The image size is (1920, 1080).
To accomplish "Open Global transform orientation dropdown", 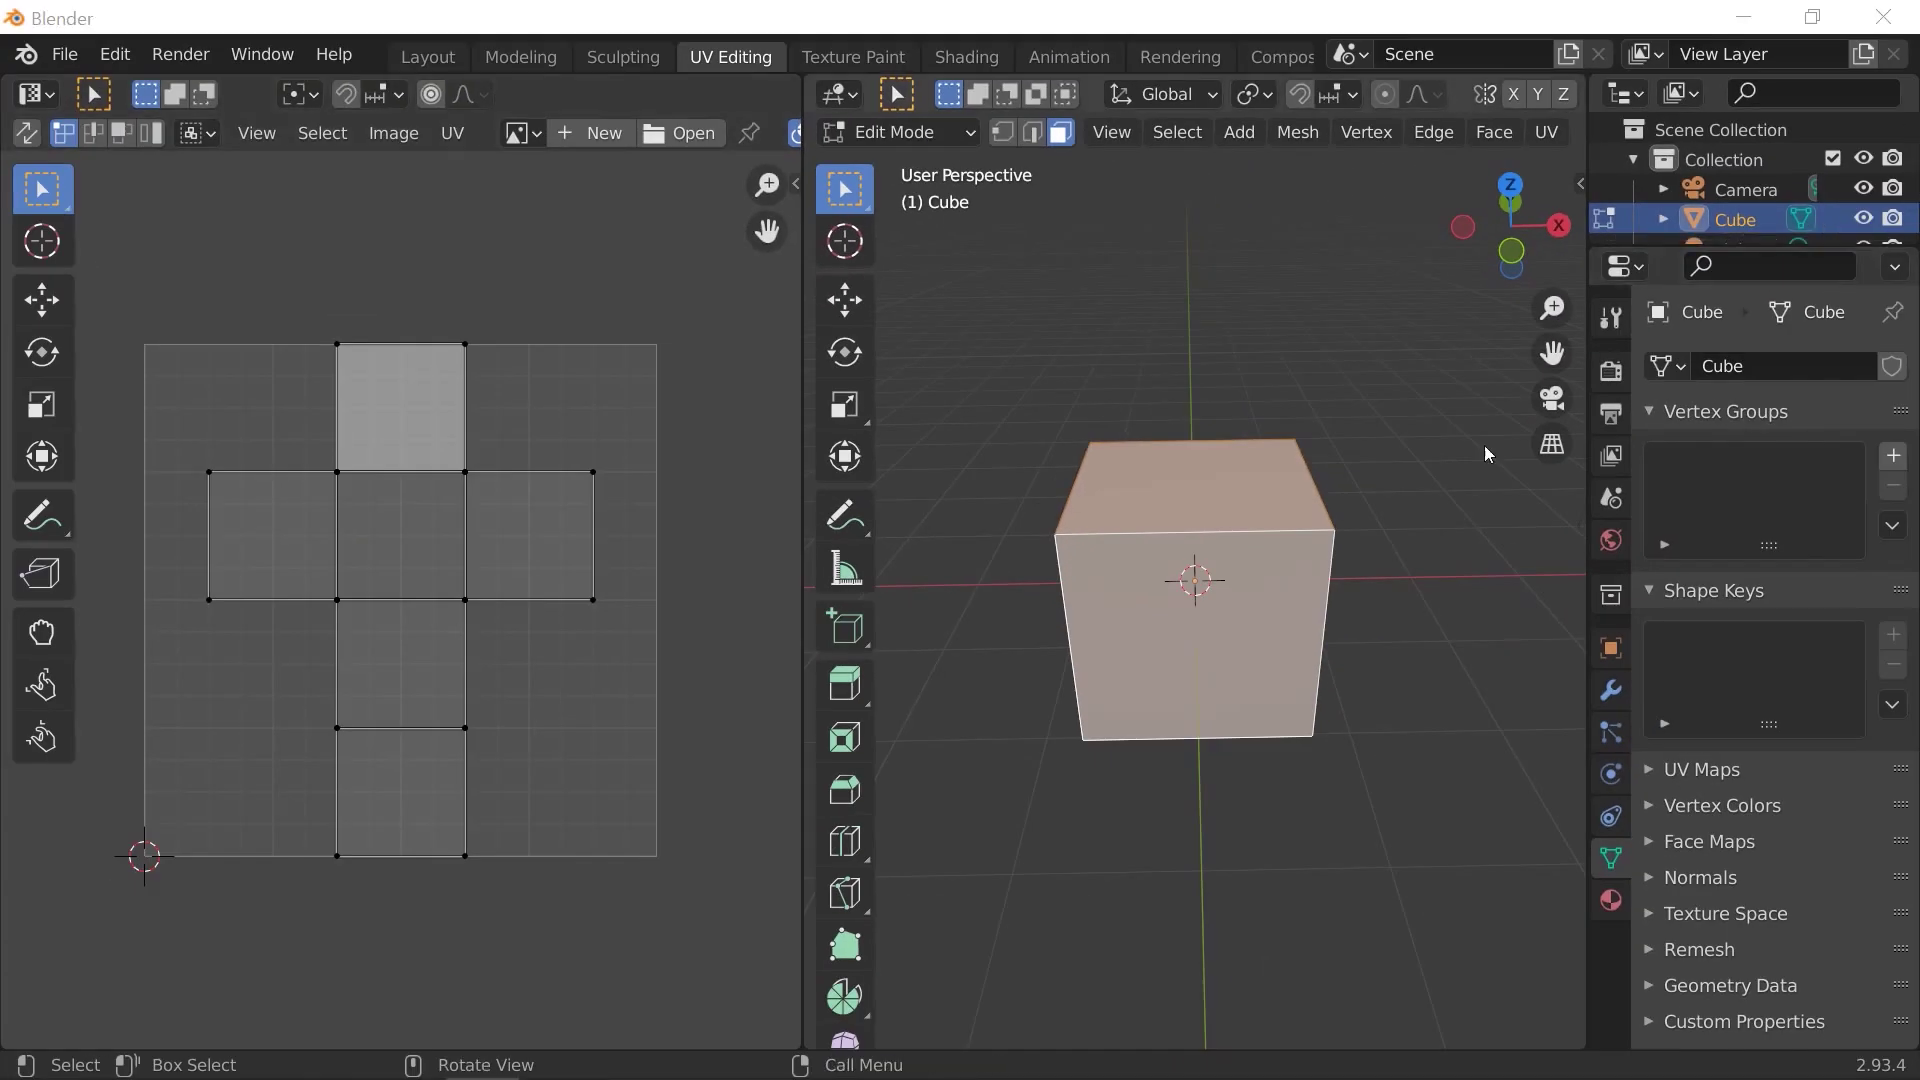I will (x=1164, y=94).
